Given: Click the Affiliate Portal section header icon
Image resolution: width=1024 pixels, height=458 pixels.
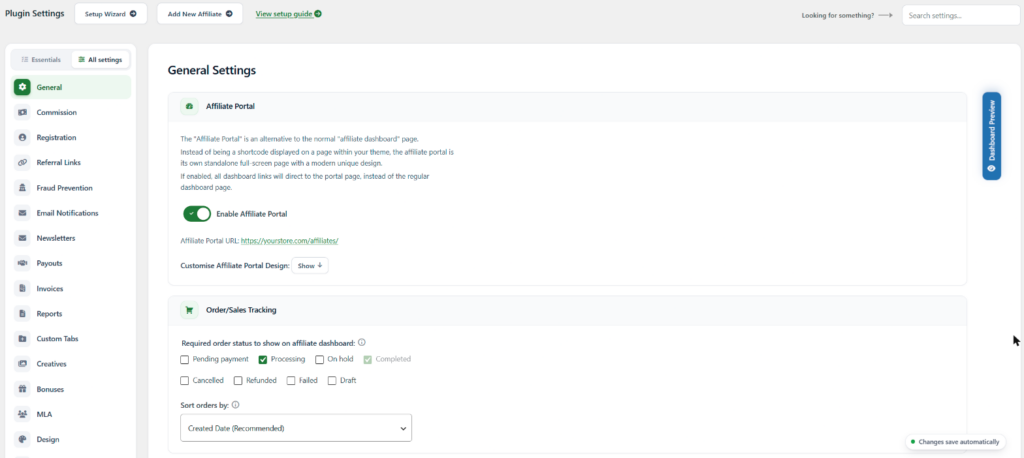Looking at the screenshot, I should tap(189, 106).
